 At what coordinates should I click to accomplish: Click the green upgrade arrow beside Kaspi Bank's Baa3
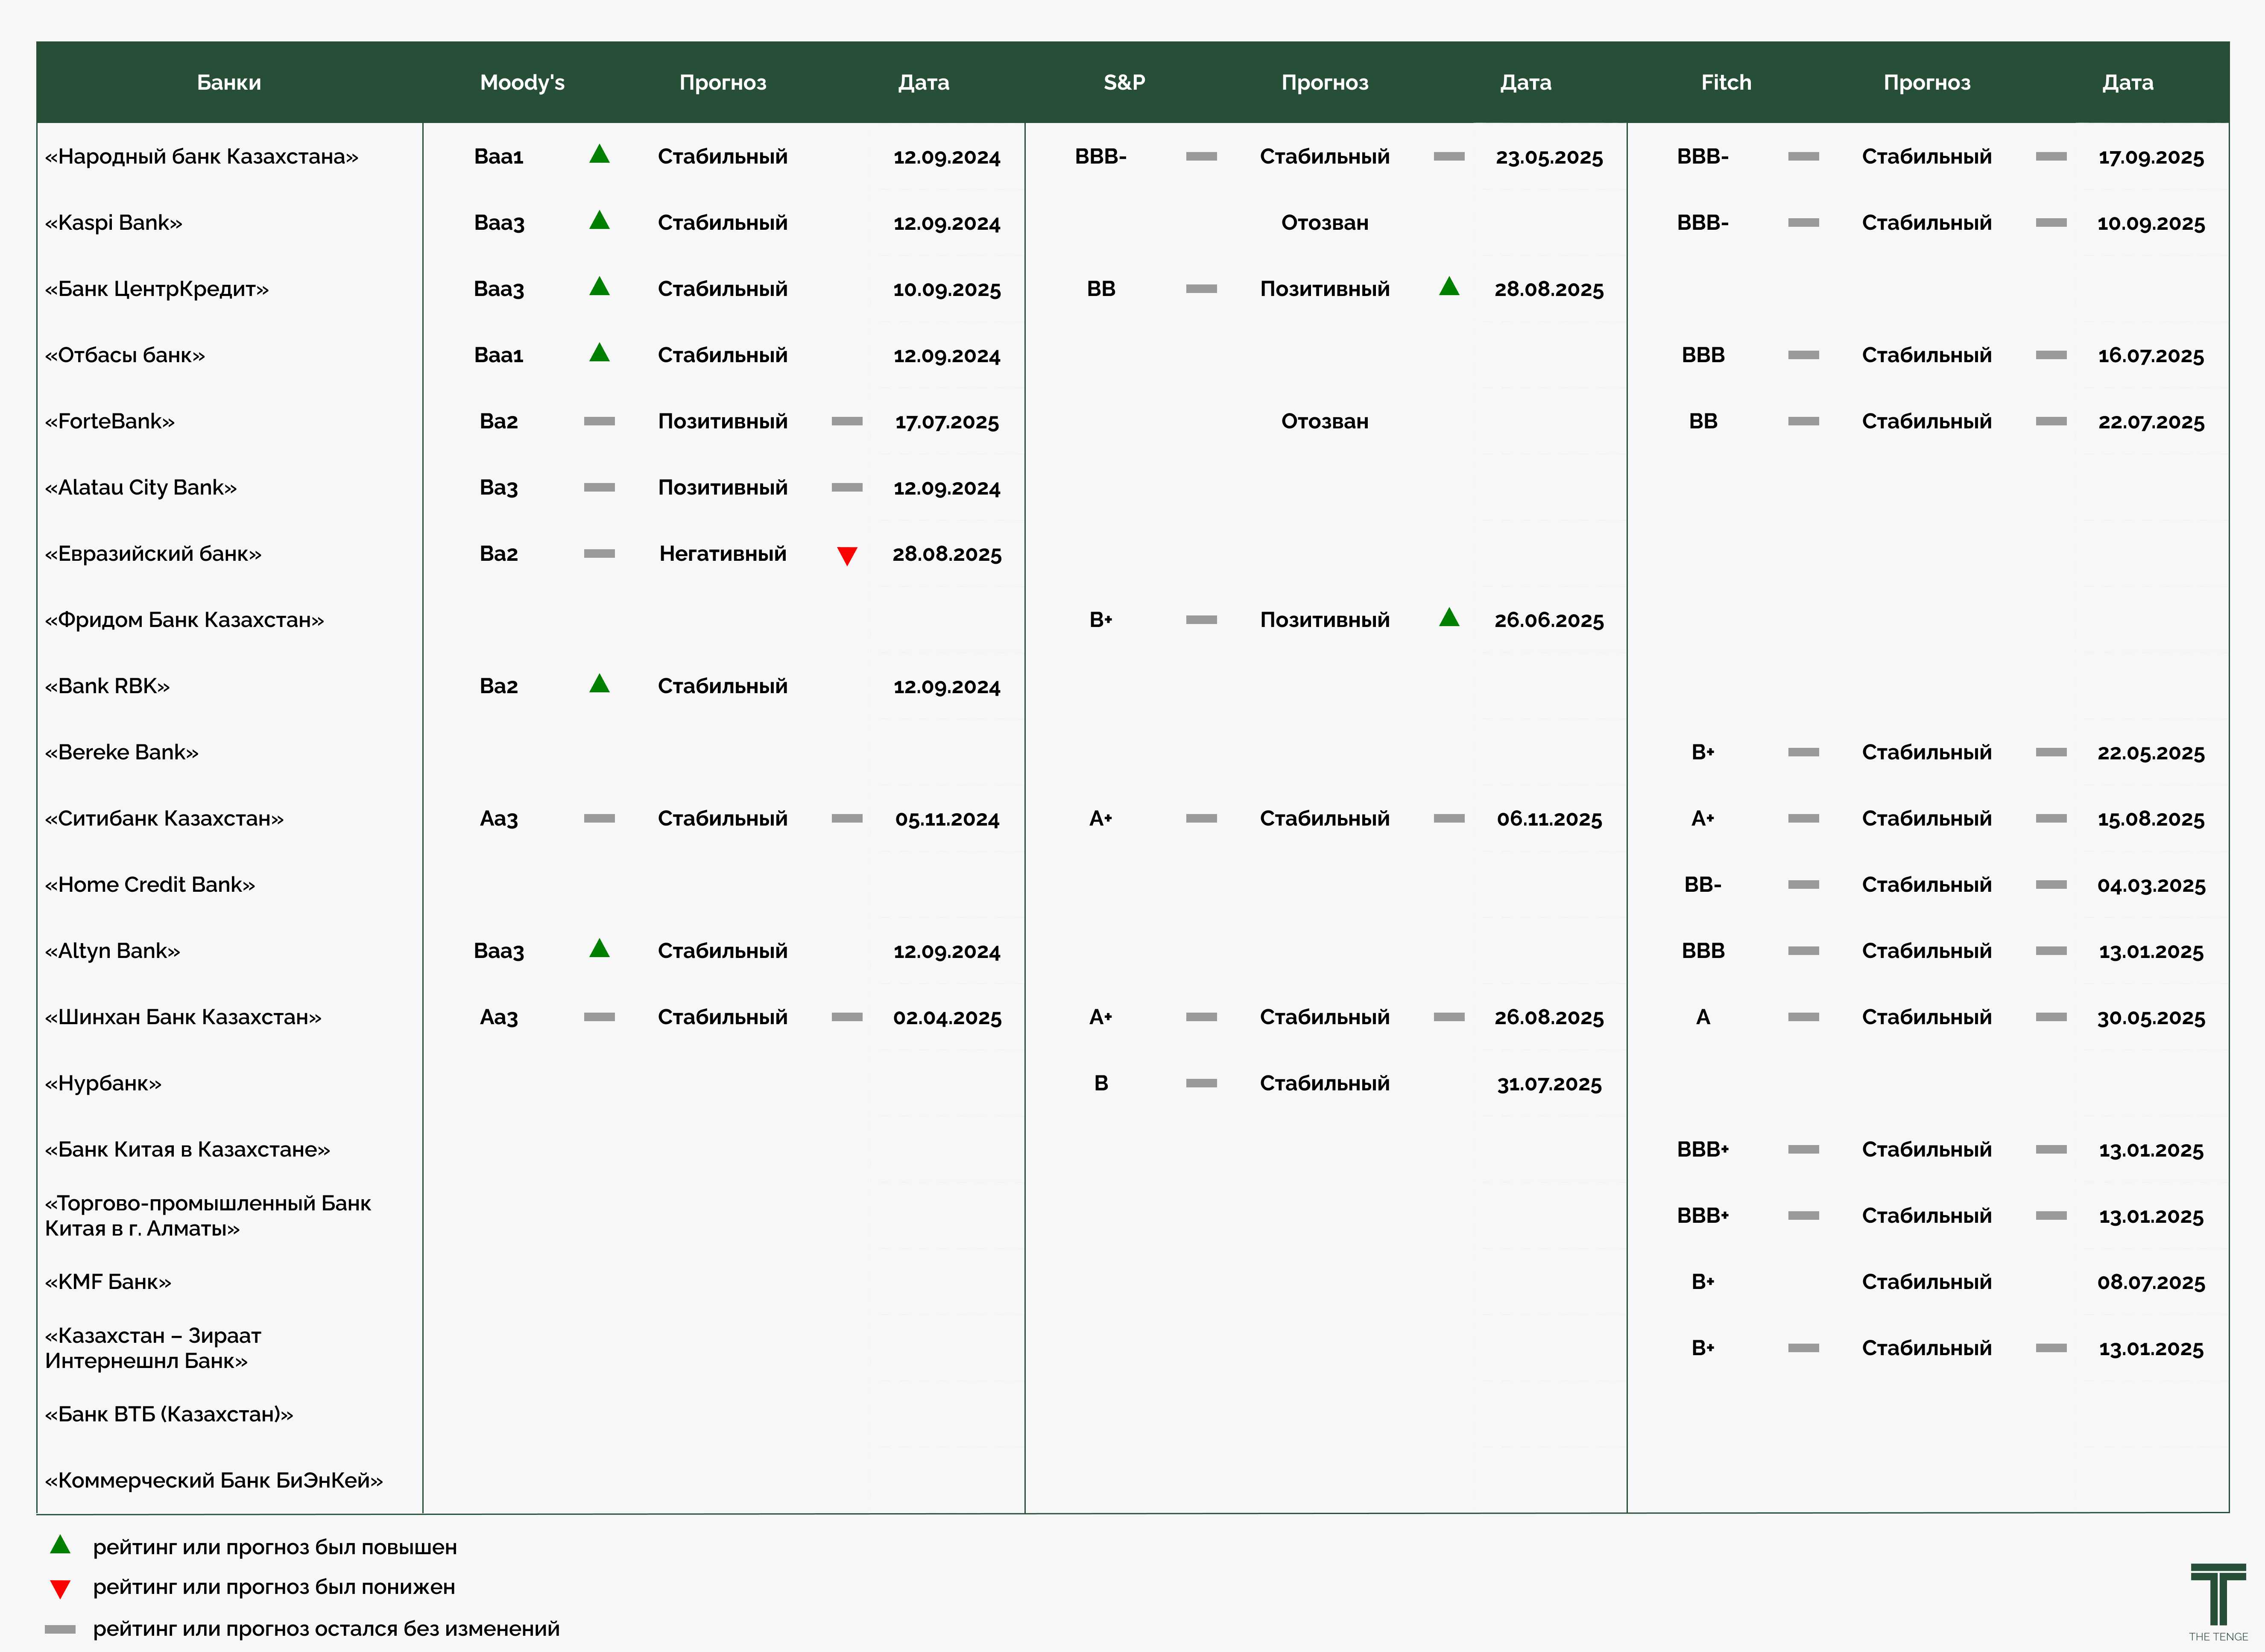(x=599, y=221)
